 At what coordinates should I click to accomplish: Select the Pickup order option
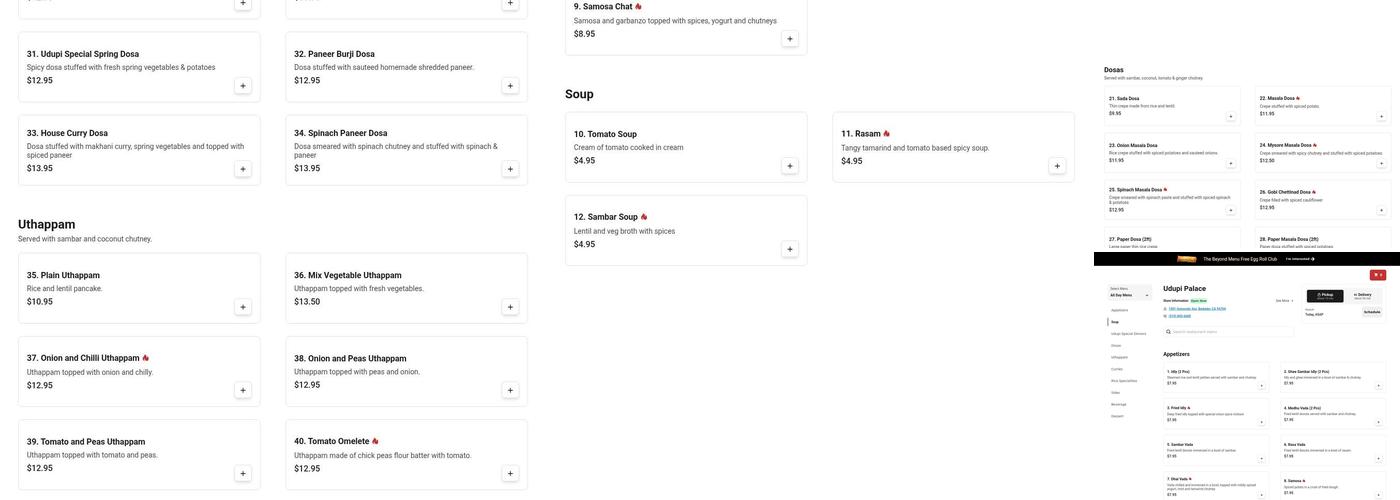pyautogui.click(x=1326, y=295)
